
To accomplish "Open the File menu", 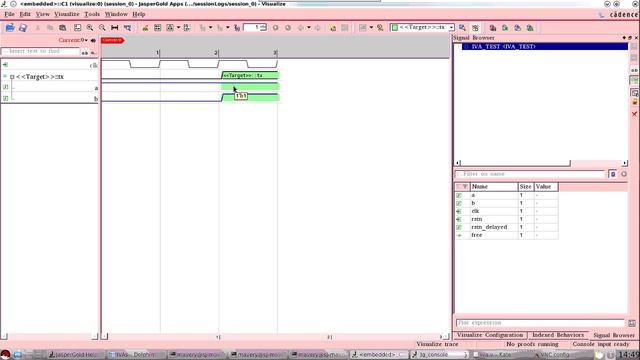I will pyautogui.click(x=9, y=14).
